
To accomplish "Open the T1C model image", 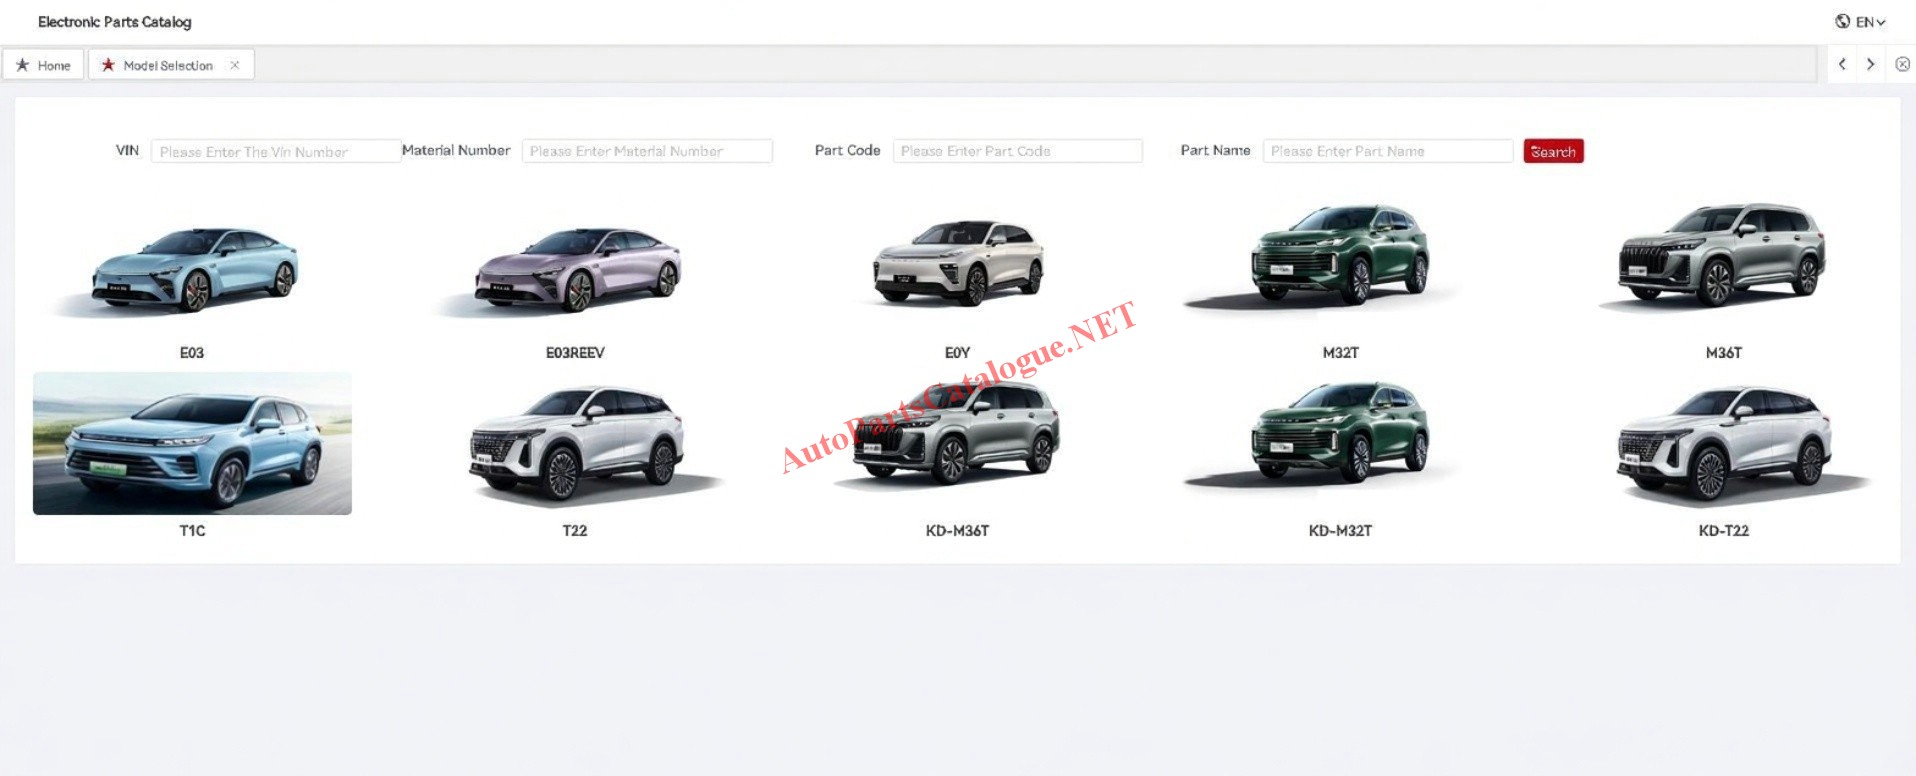I will 192,443.
